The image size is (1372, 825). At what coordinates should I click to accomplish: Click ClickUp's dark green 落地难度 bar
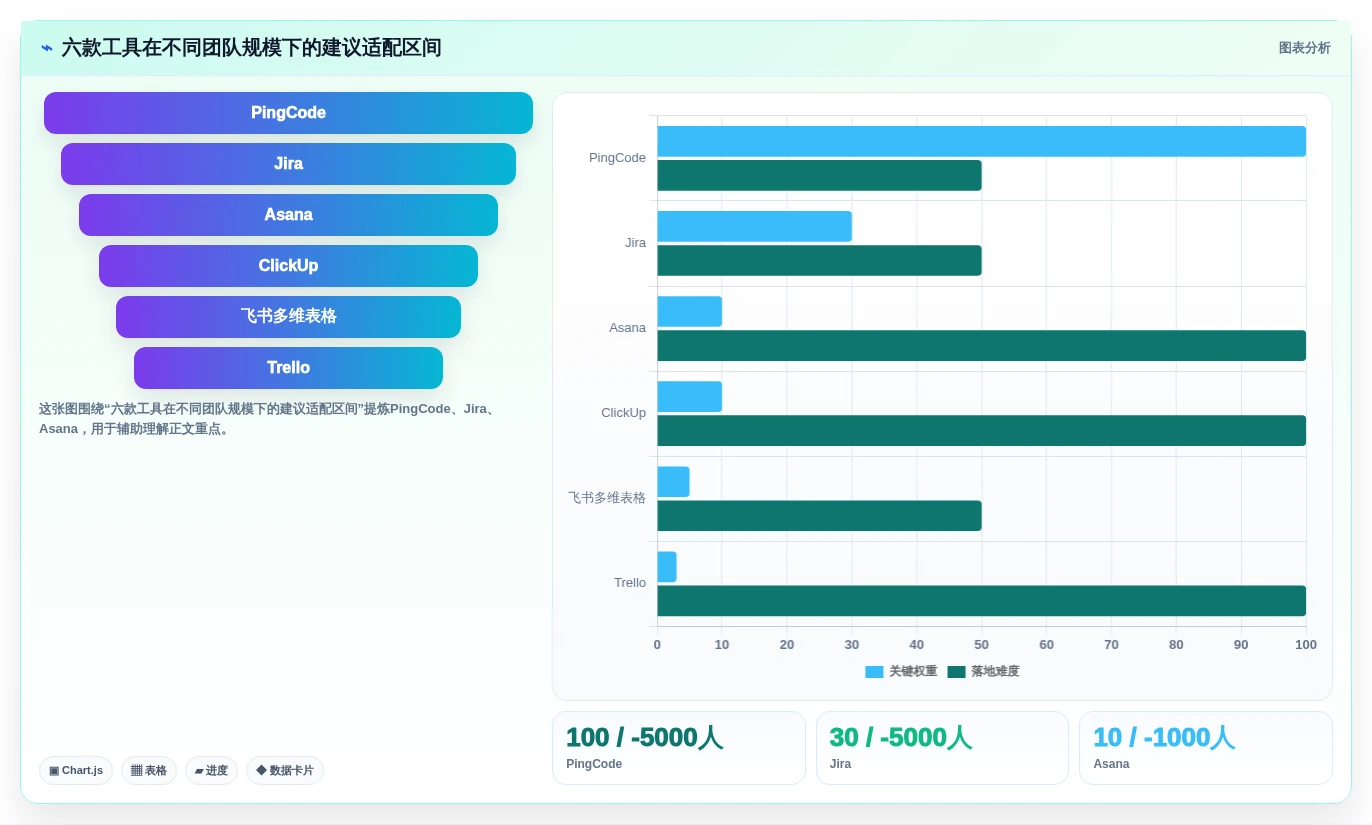pyautogui.click(x=981, y=430)
